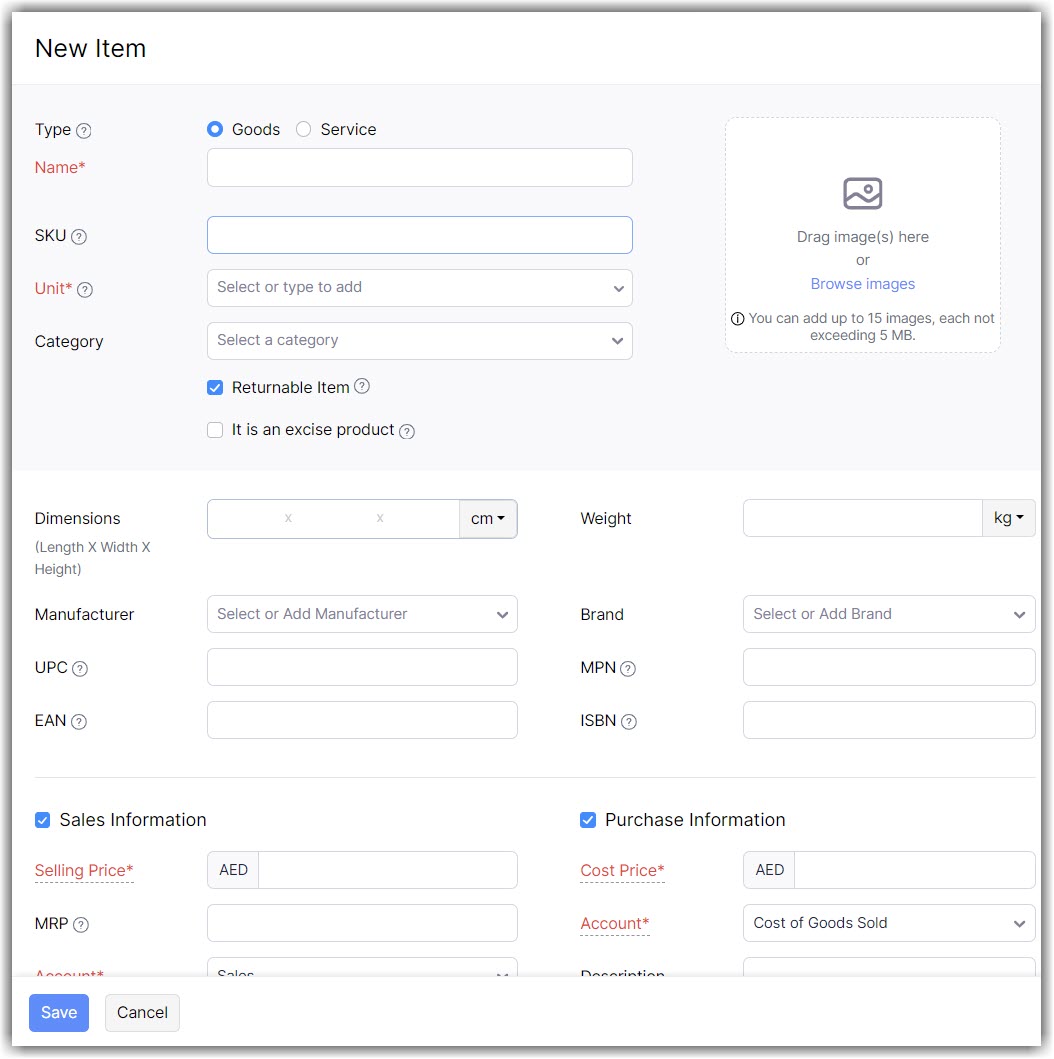1054x1059 pixels.
Task: Uncheck the Returnable Item checkbox
Action: coord(215,388)
